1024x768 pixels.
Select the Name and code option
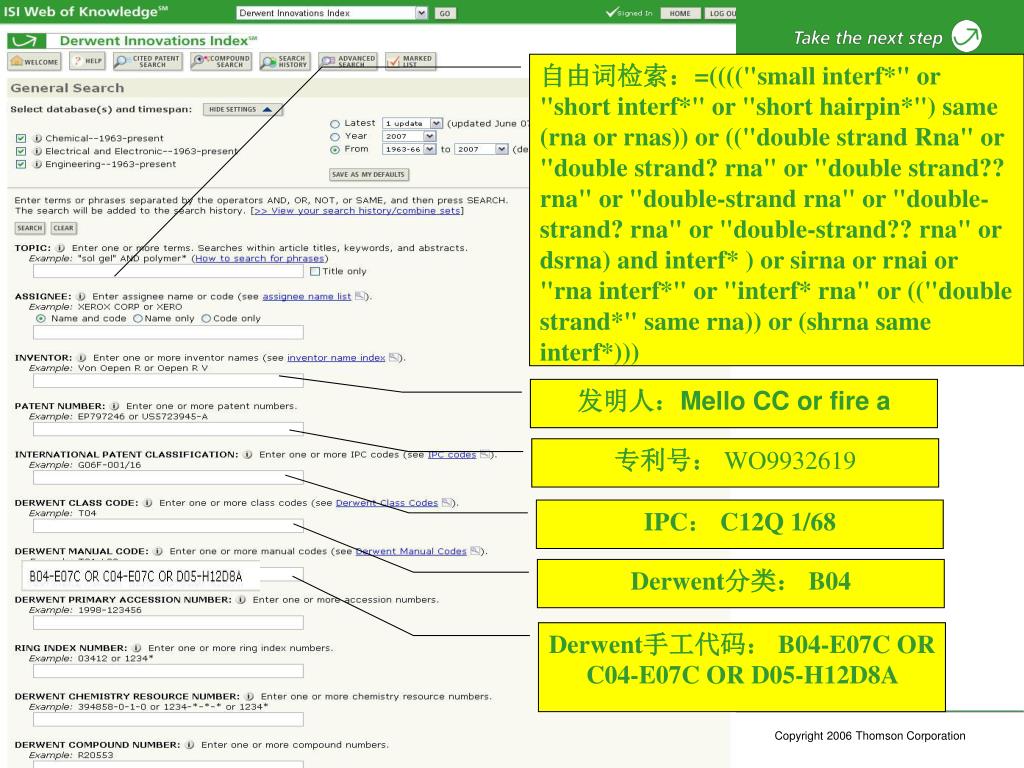tap(41, 319)
